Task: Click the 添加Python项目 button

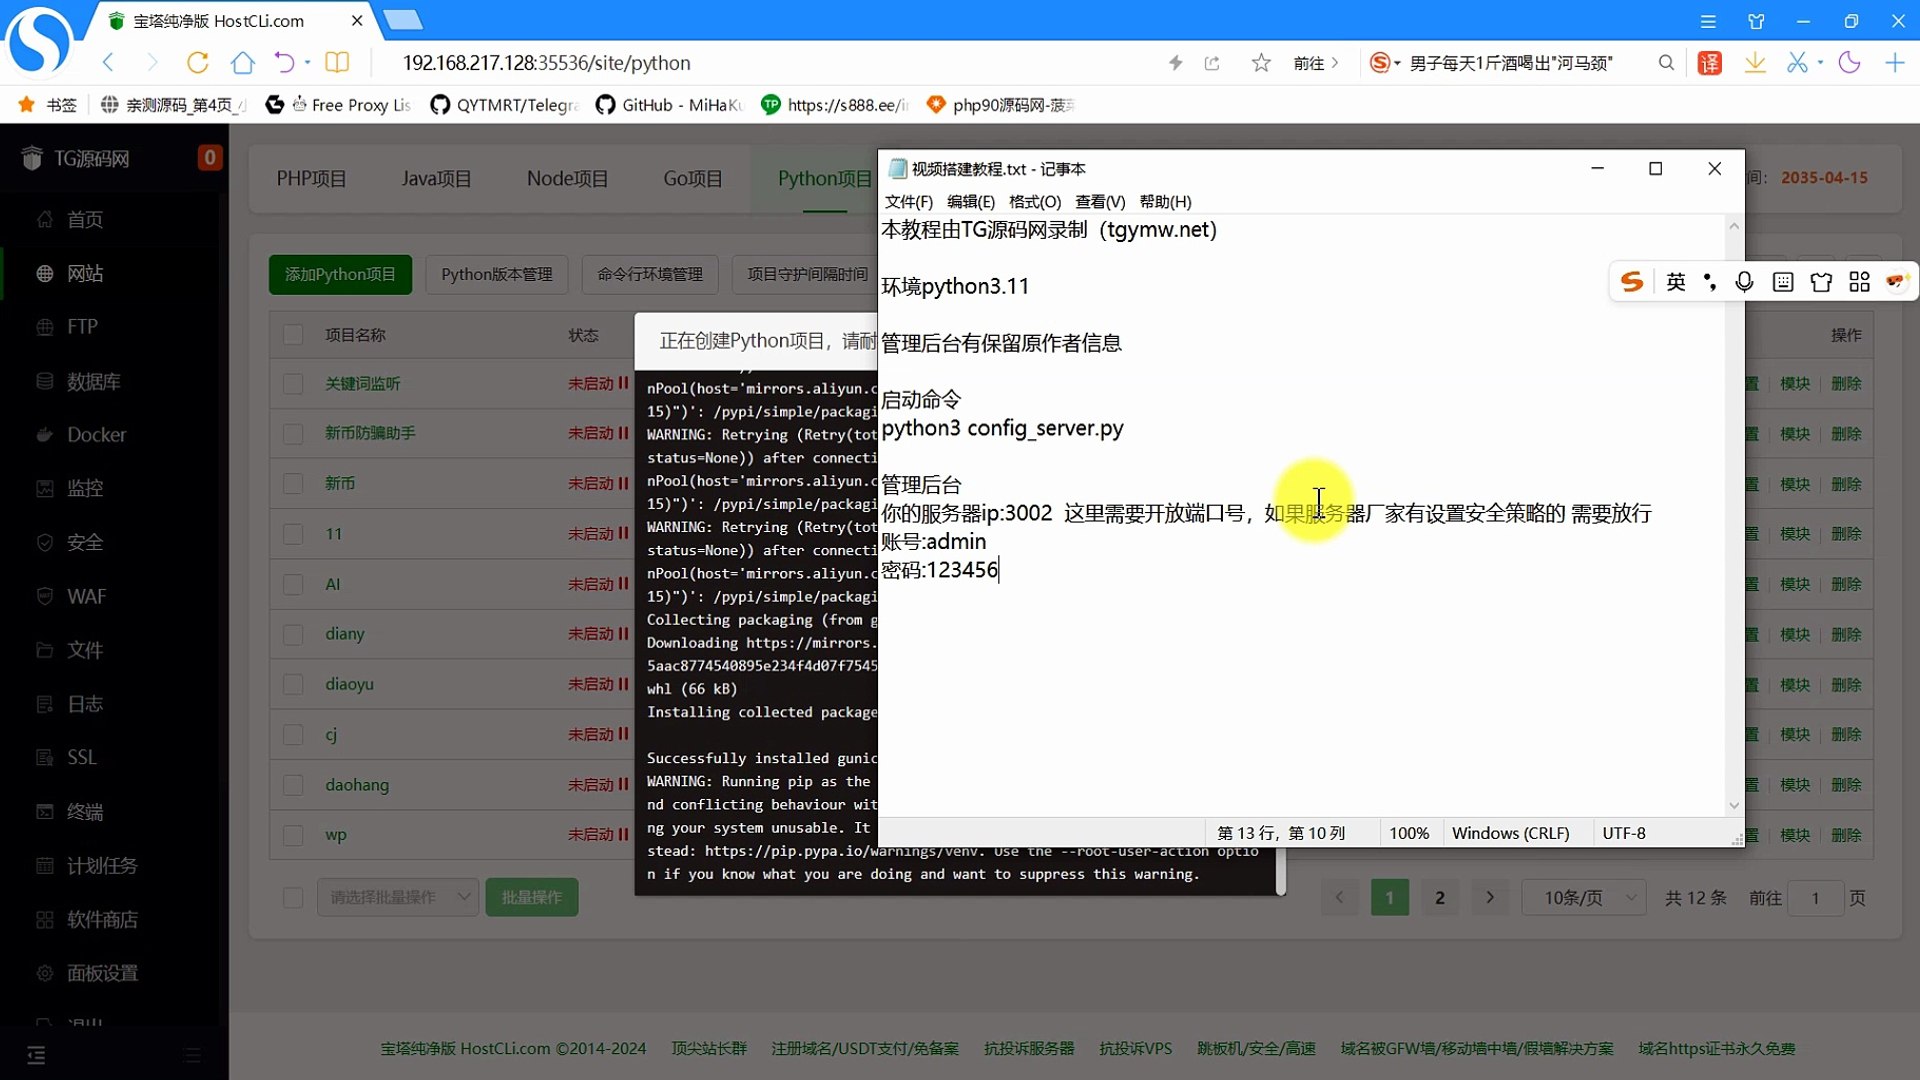Action: (x=340, y=274)
